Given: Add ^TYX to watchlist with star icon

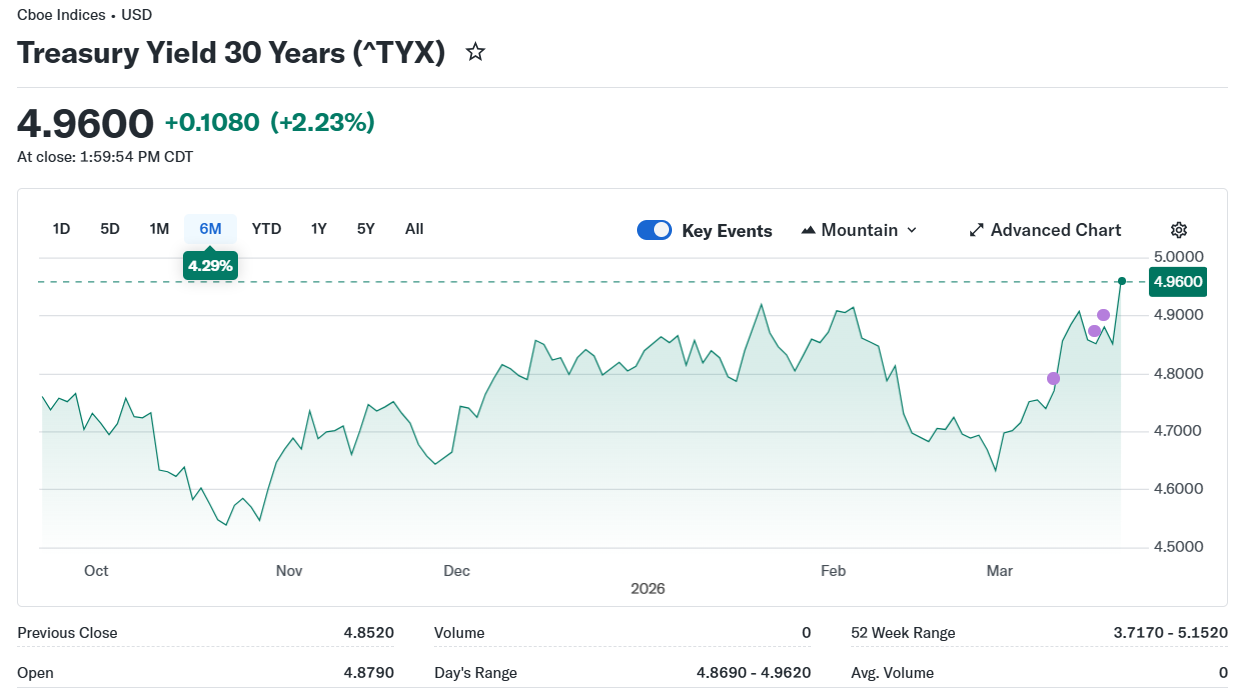Looking at the screenshot, I should pyautogui.click(x=476, y=52).
